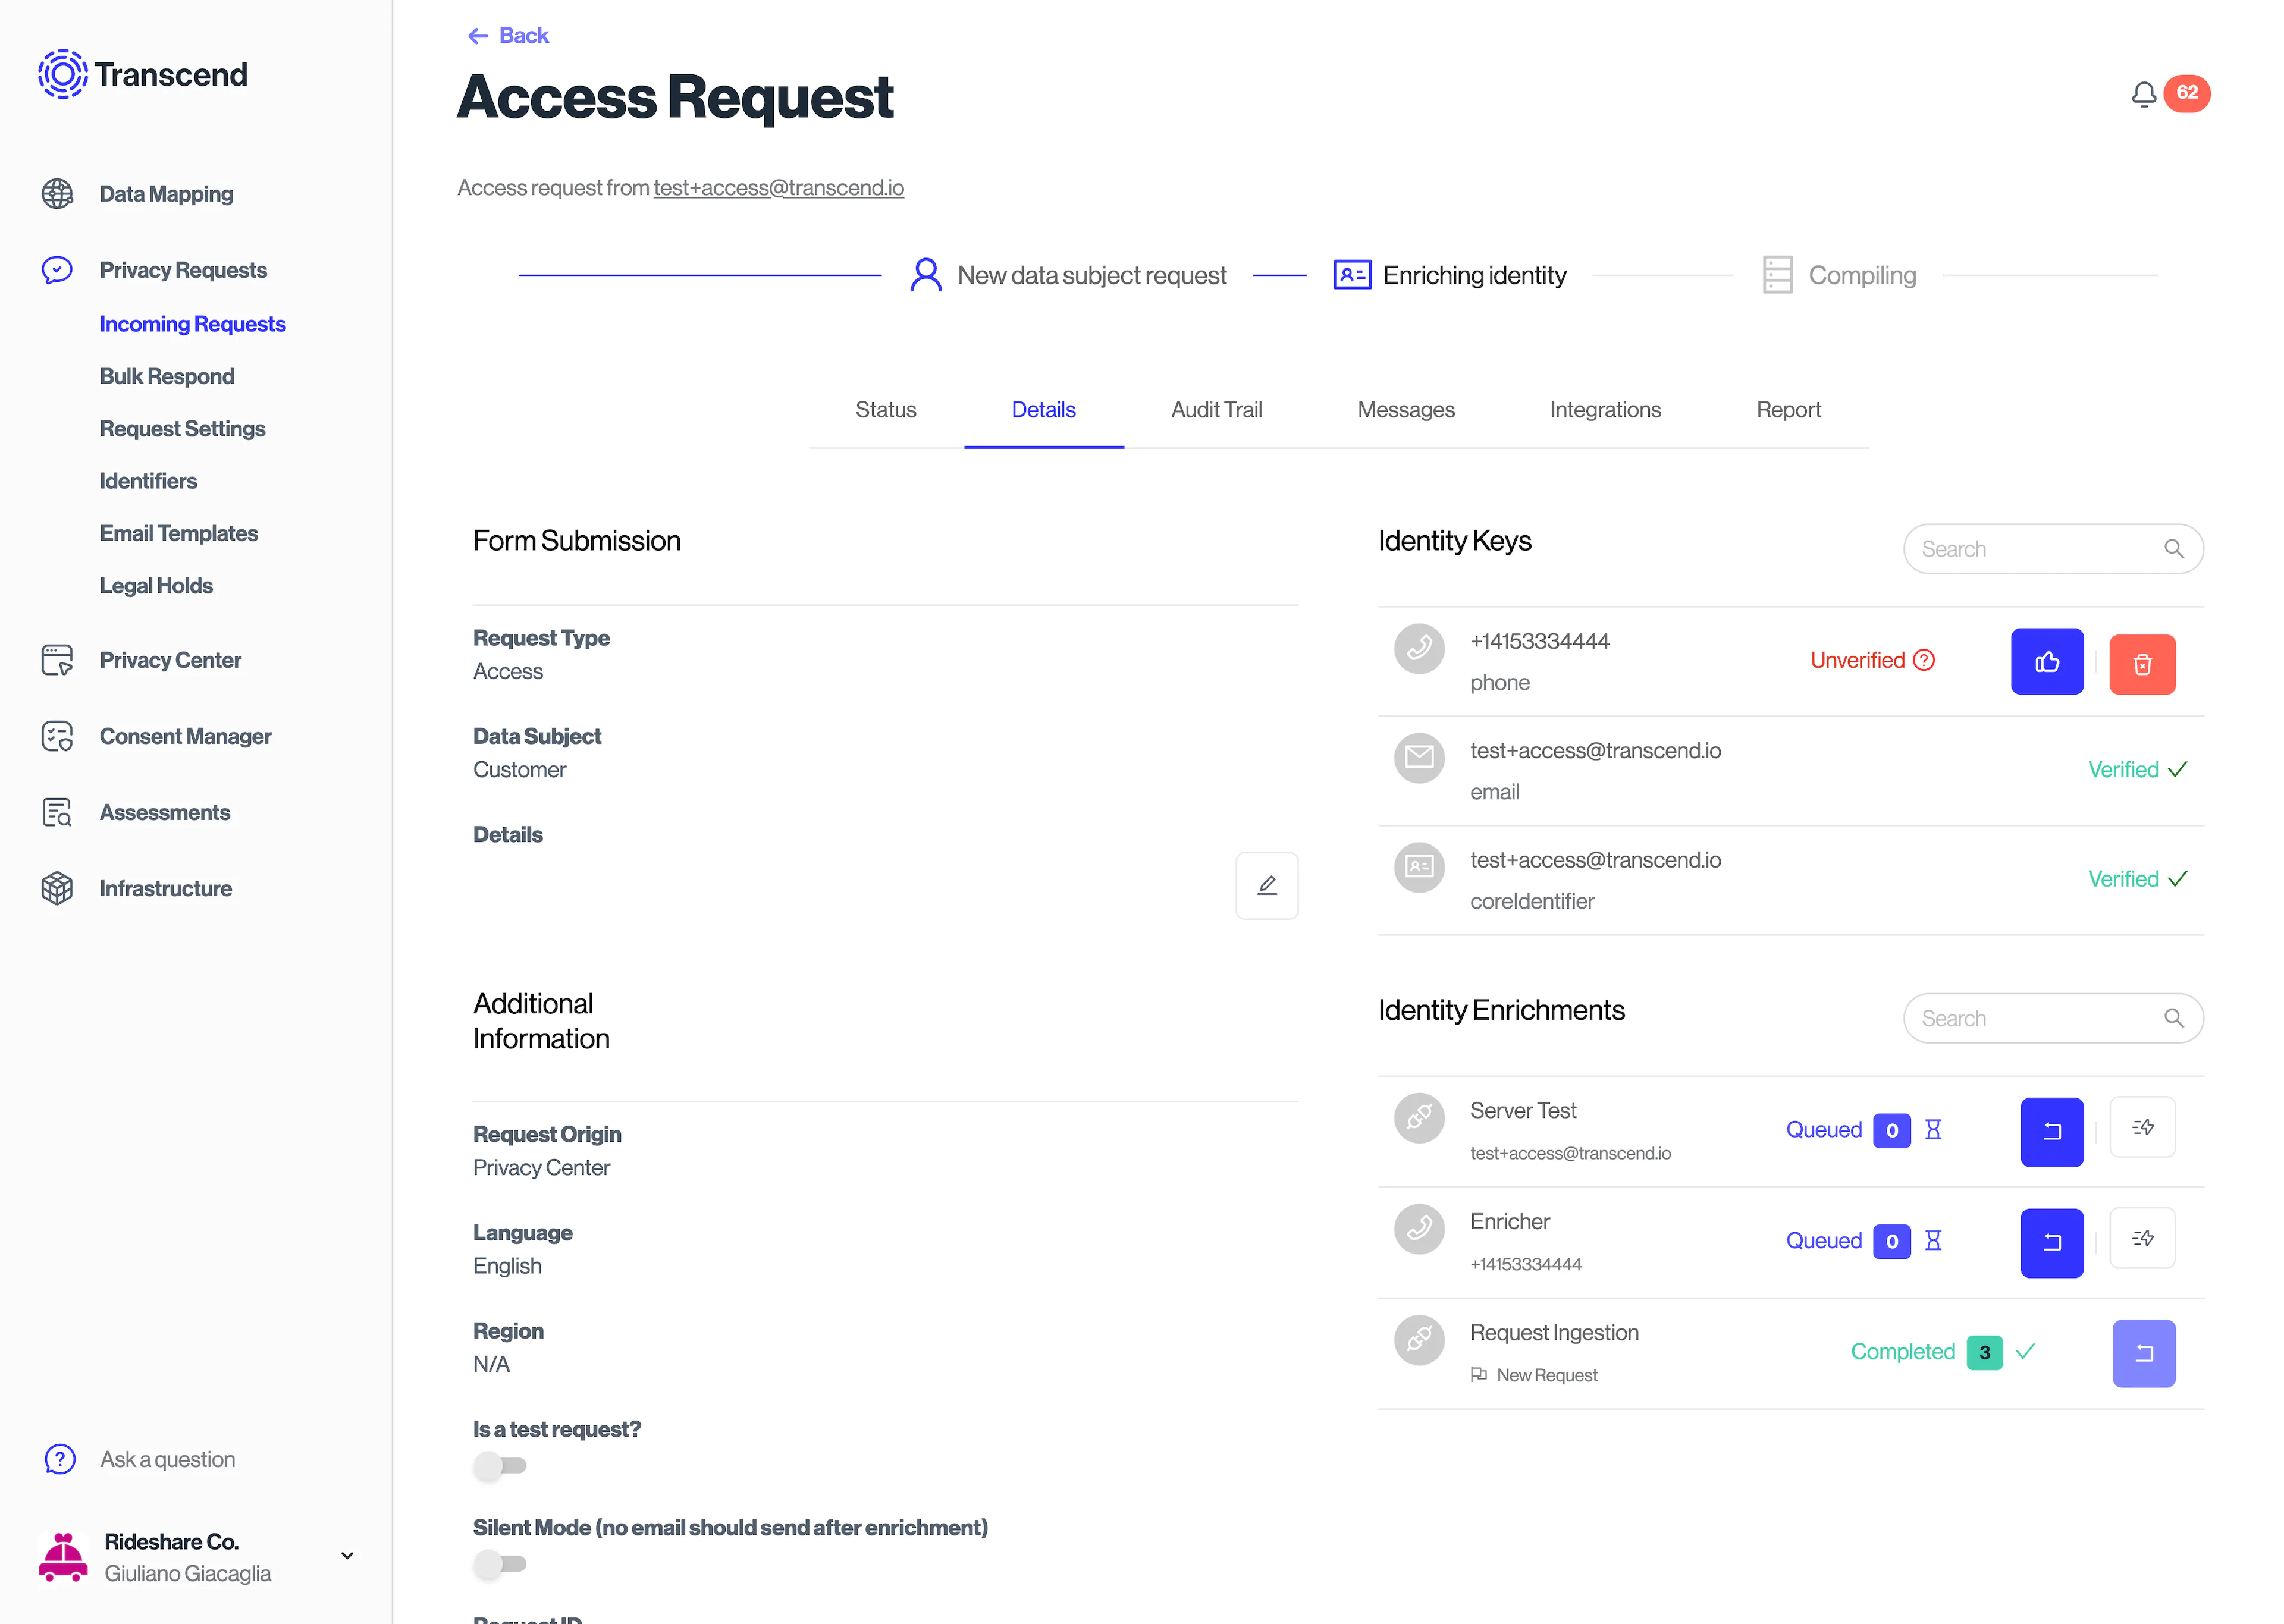Open Email Templates page
The height and width of the screenshot is (1624, 2284).
pos(178,533)
